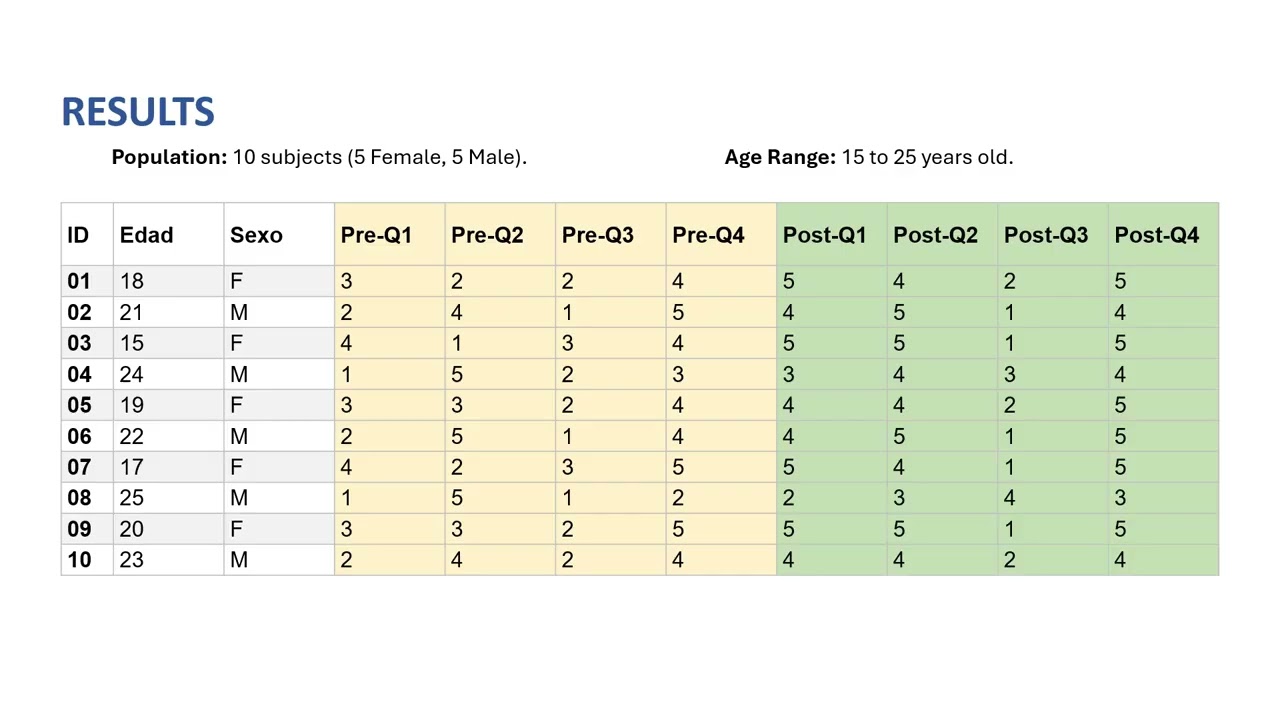Viewport: 1280px width, 720px height.
Task: Select the Population label text
Action: click(x=170, y=157)
